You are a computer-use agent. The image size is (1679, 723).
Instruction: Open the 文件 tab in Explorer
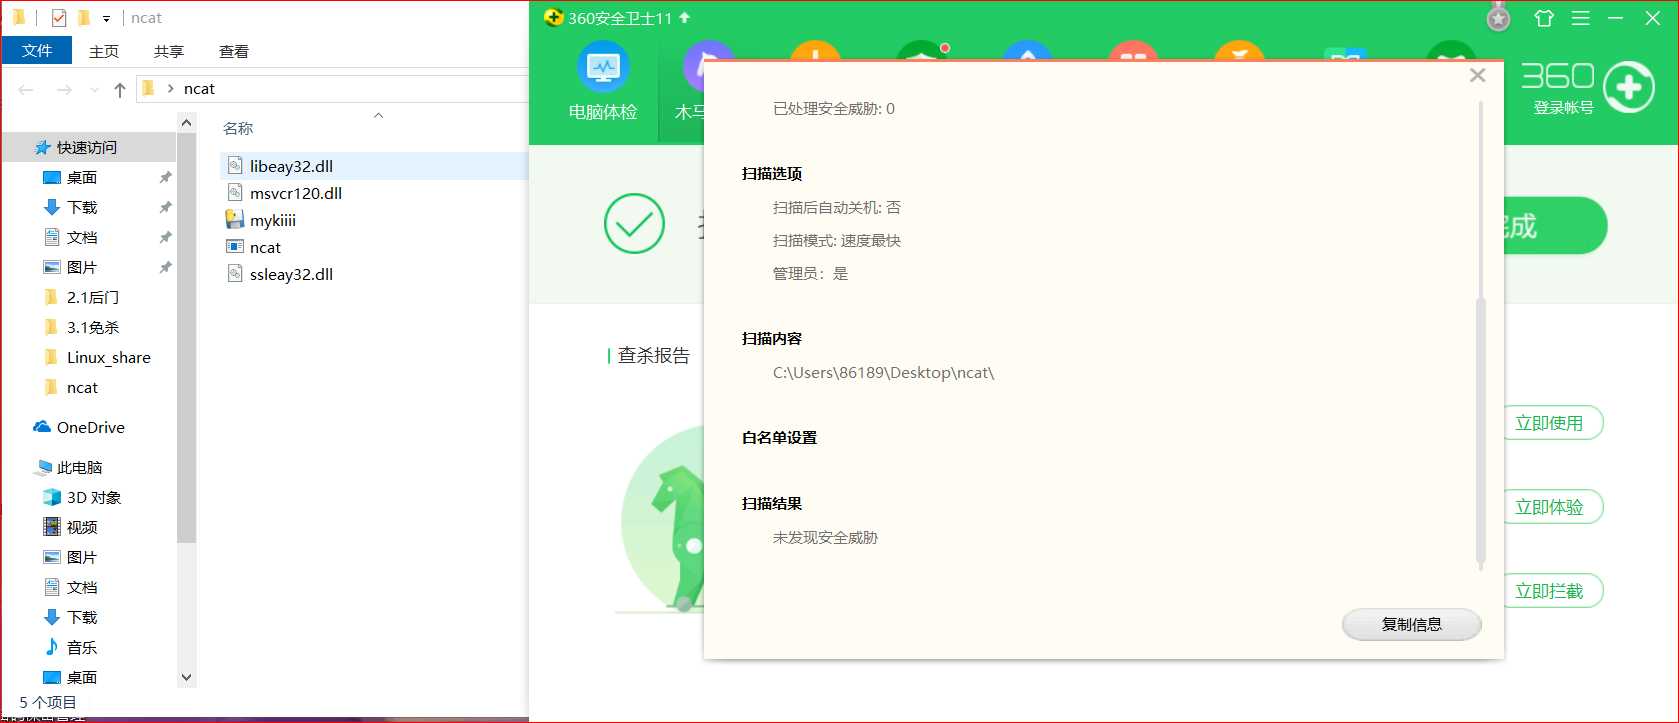coord(37,51)
